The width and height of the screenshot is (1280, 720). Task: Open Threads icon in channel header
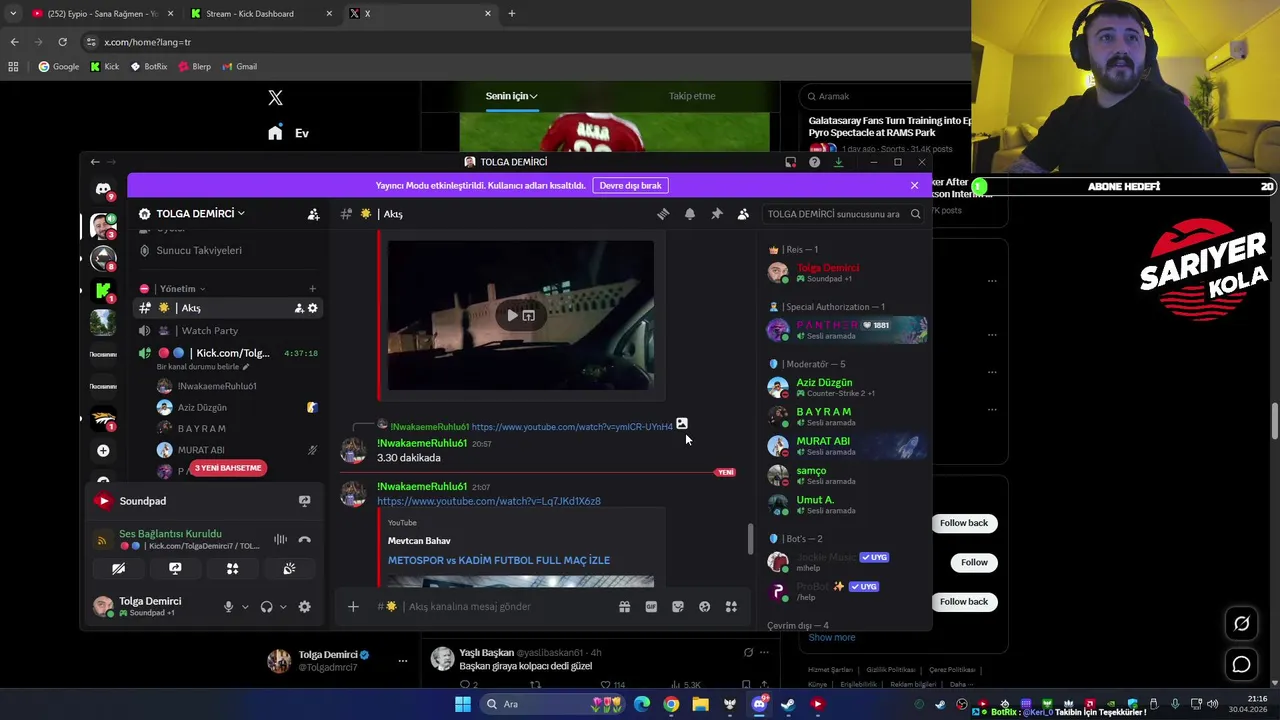pyautogui.click(x=663, y=214)
